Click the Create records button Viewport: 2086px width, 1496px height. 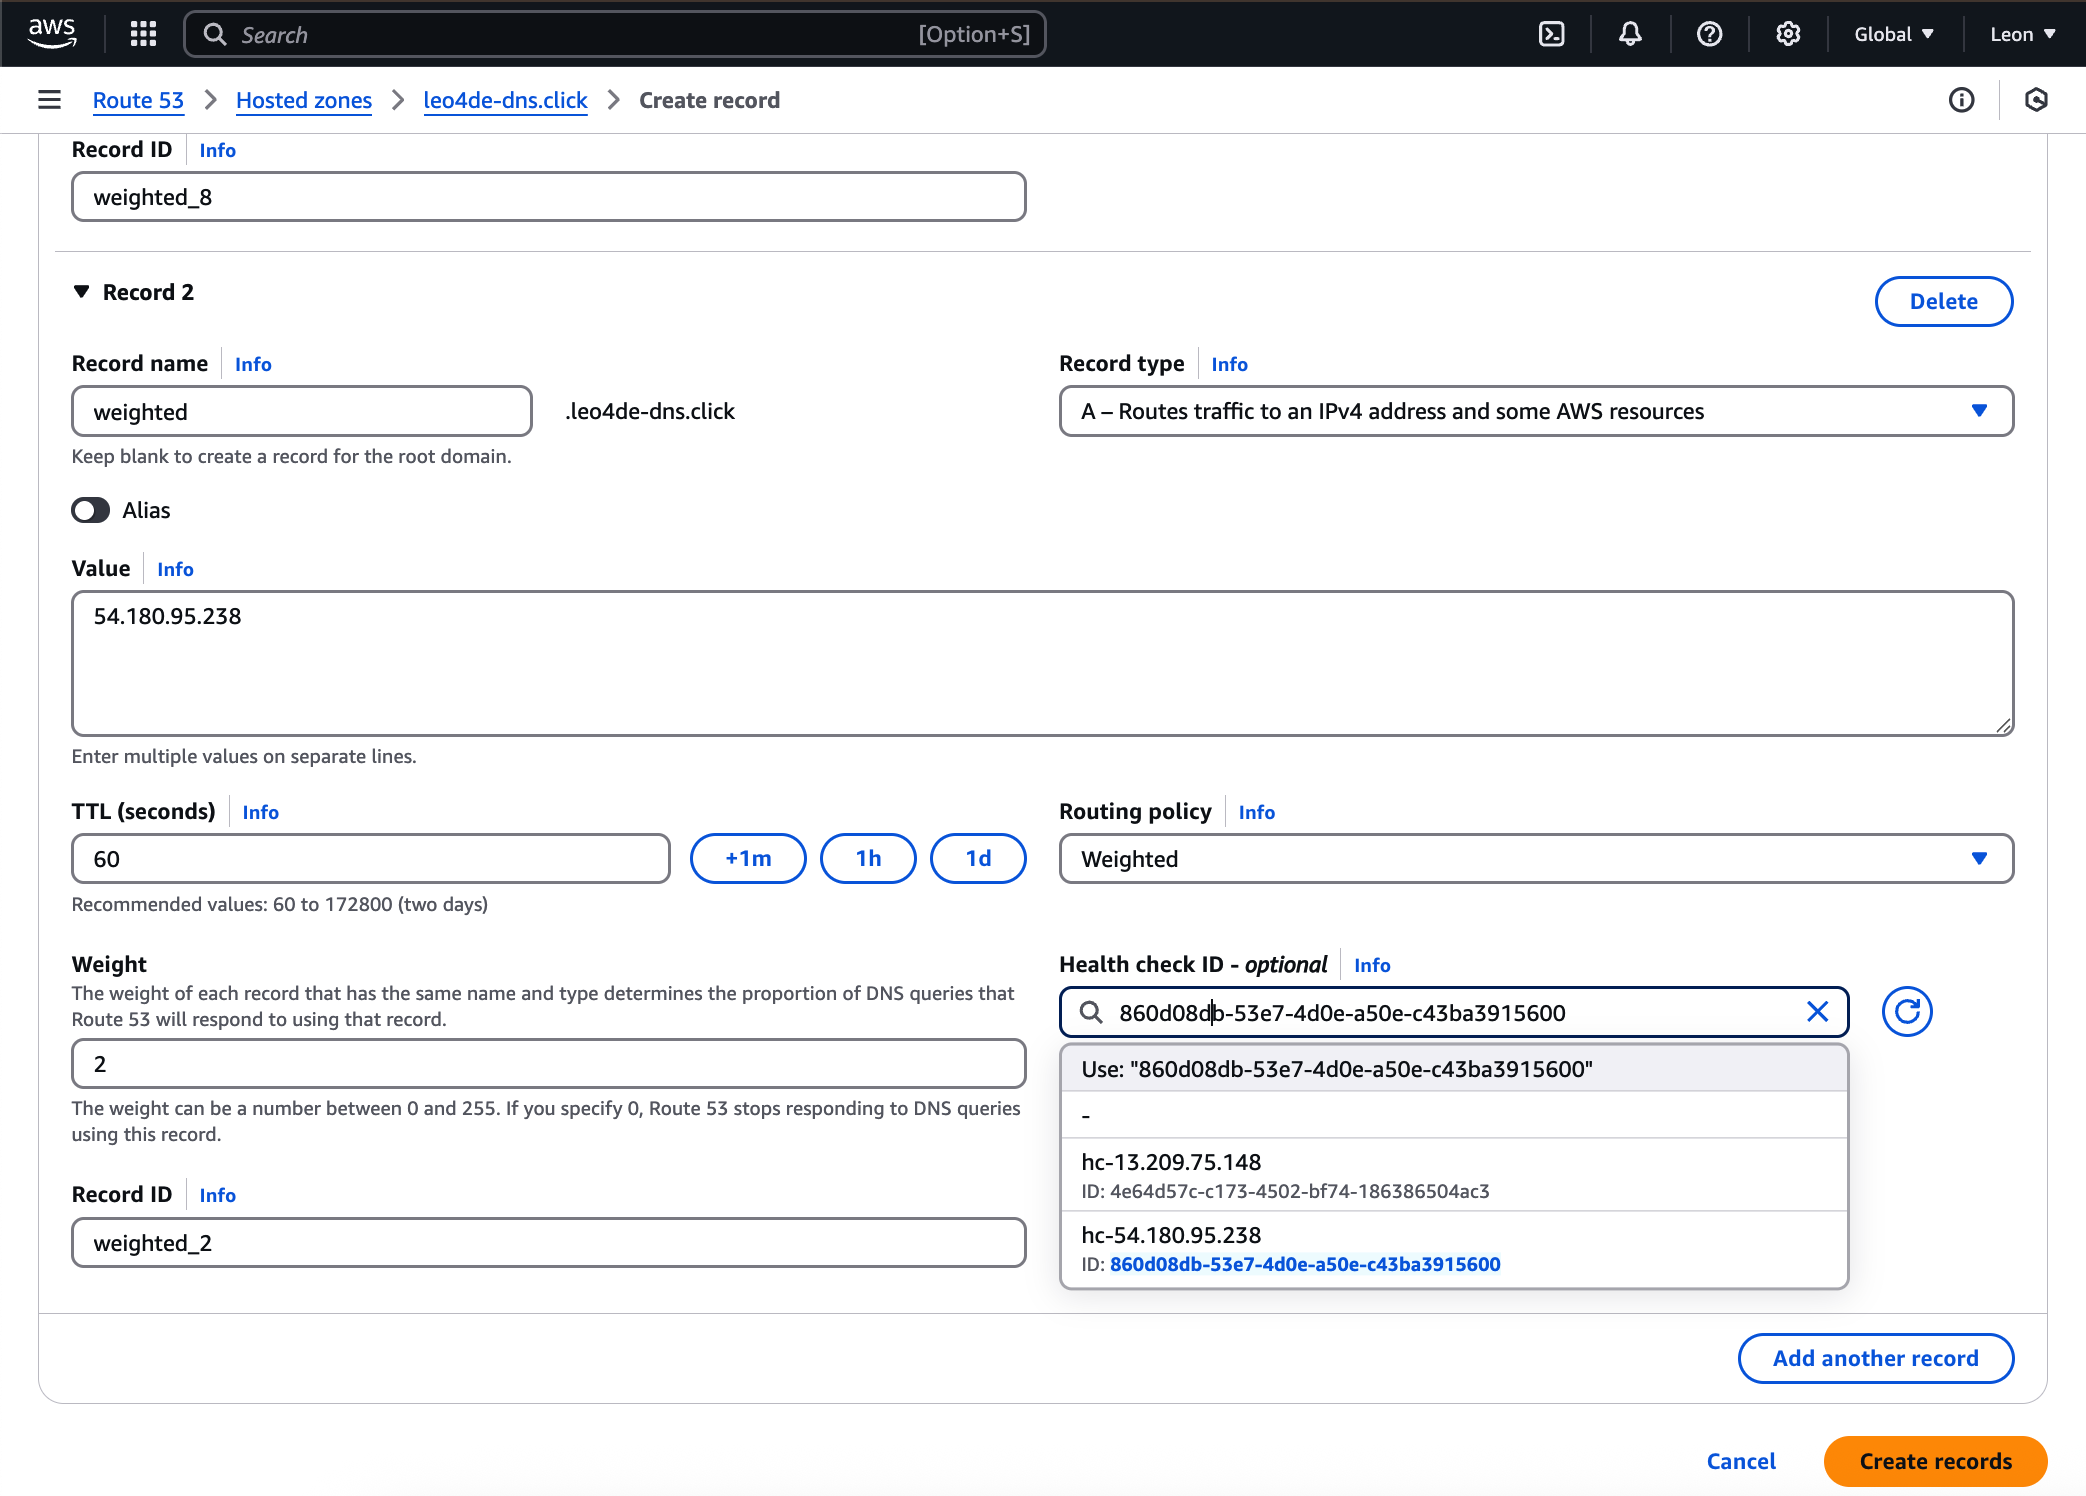coord(1934,1461)
